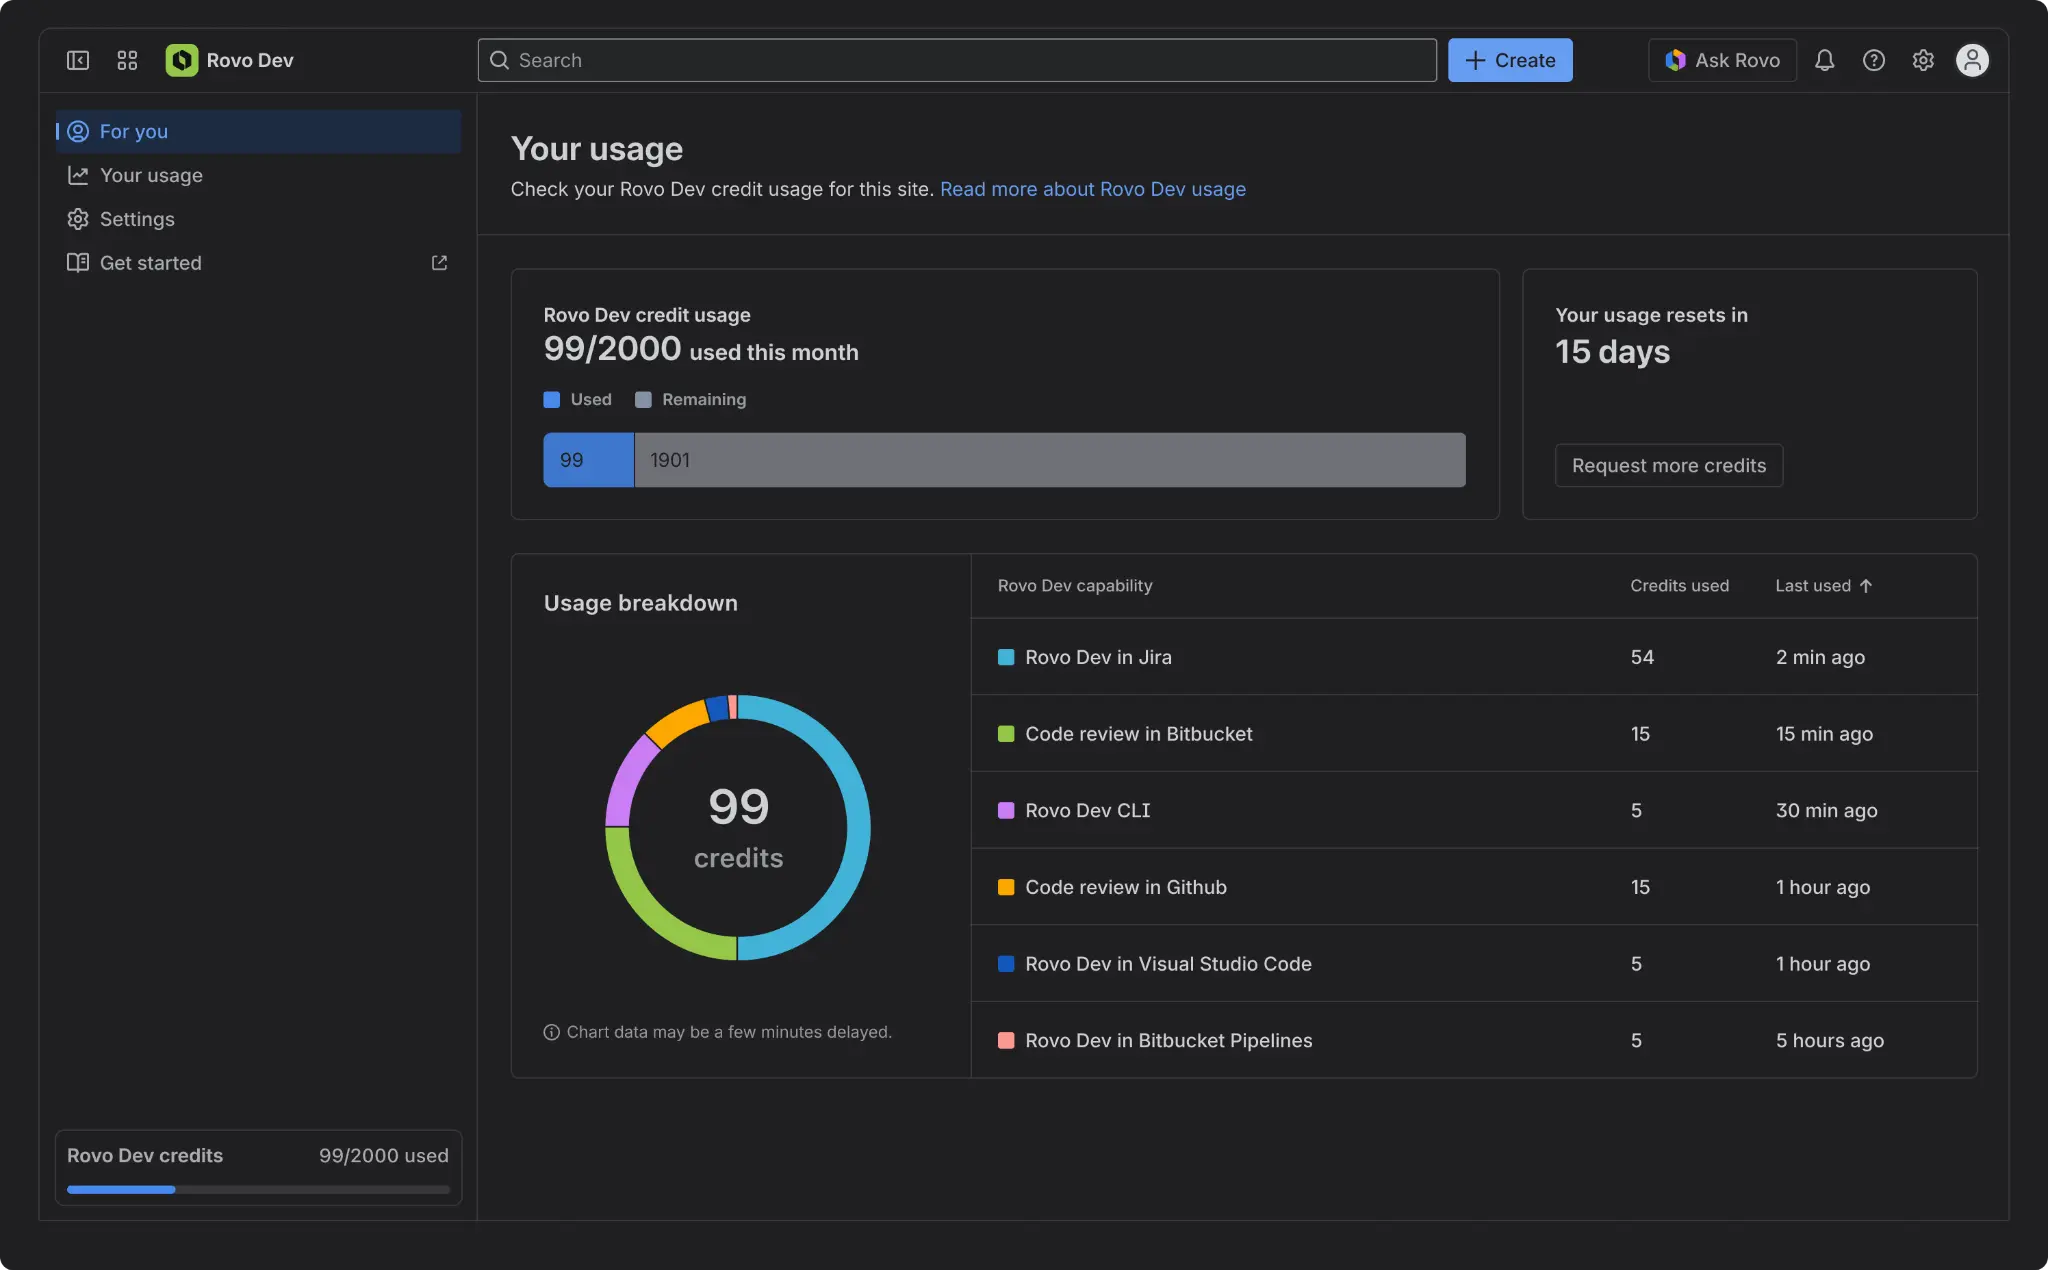The image size is (2048, 1270).
Task: Open the notifications bell
Action: click(x=1824, y=60)
